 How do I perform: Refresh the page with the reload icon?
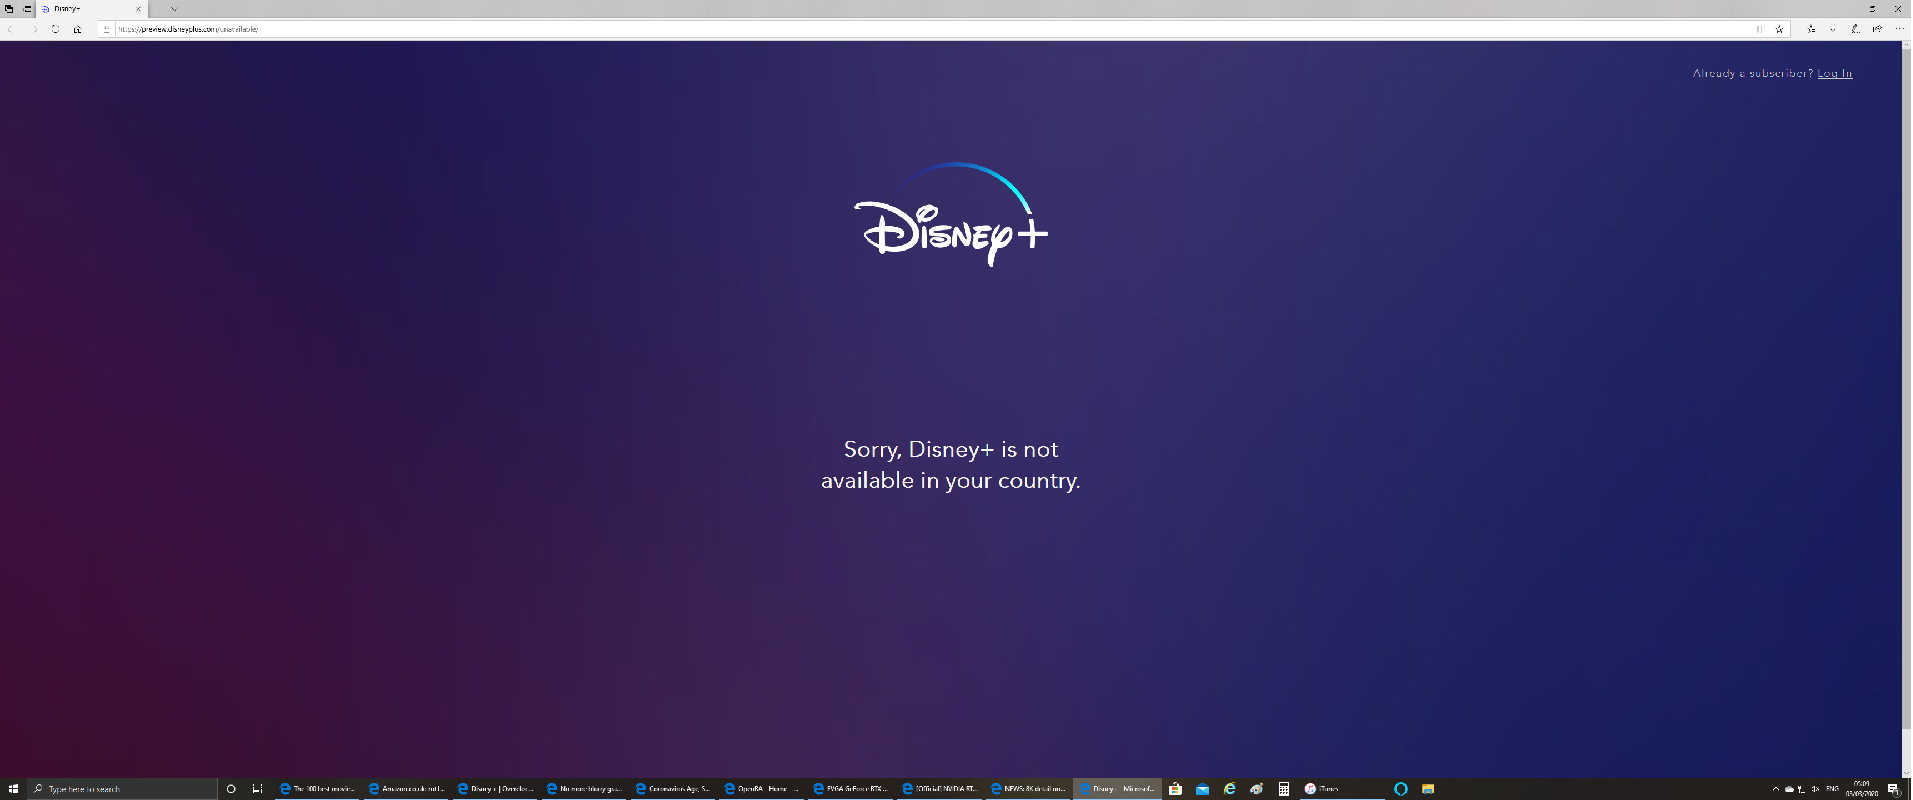click(55, 29)
